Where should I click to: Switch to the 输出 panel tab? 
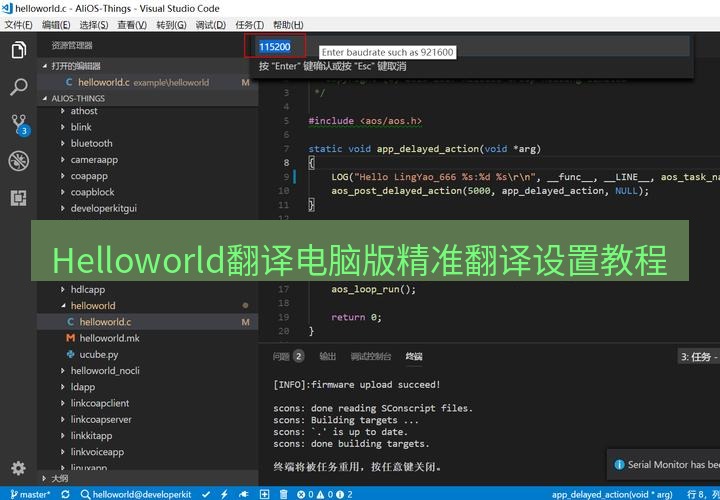pos(327,356)
